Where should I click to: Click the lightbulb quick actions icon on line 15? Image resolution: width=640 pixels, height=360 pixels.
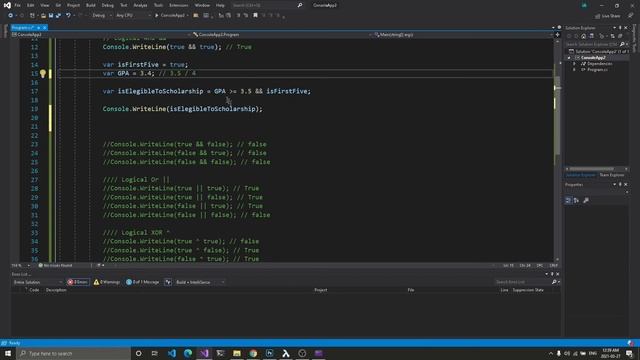(43, 73)
